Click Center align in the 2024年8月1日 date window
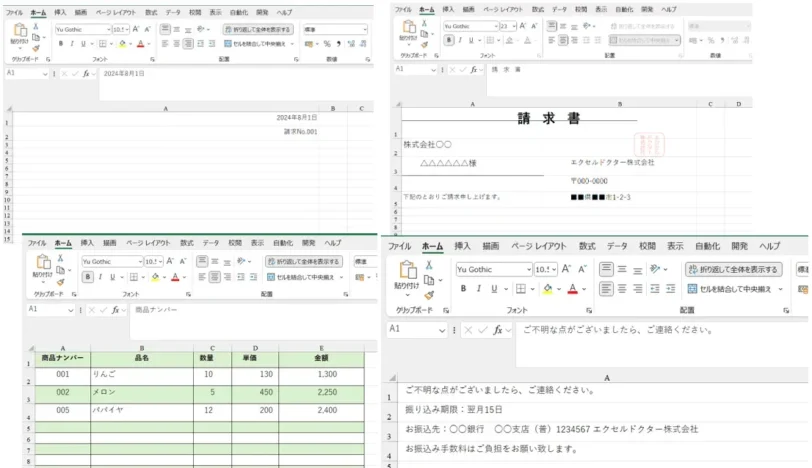This screenshot has width=812, height=468. [x=177, y=44]
